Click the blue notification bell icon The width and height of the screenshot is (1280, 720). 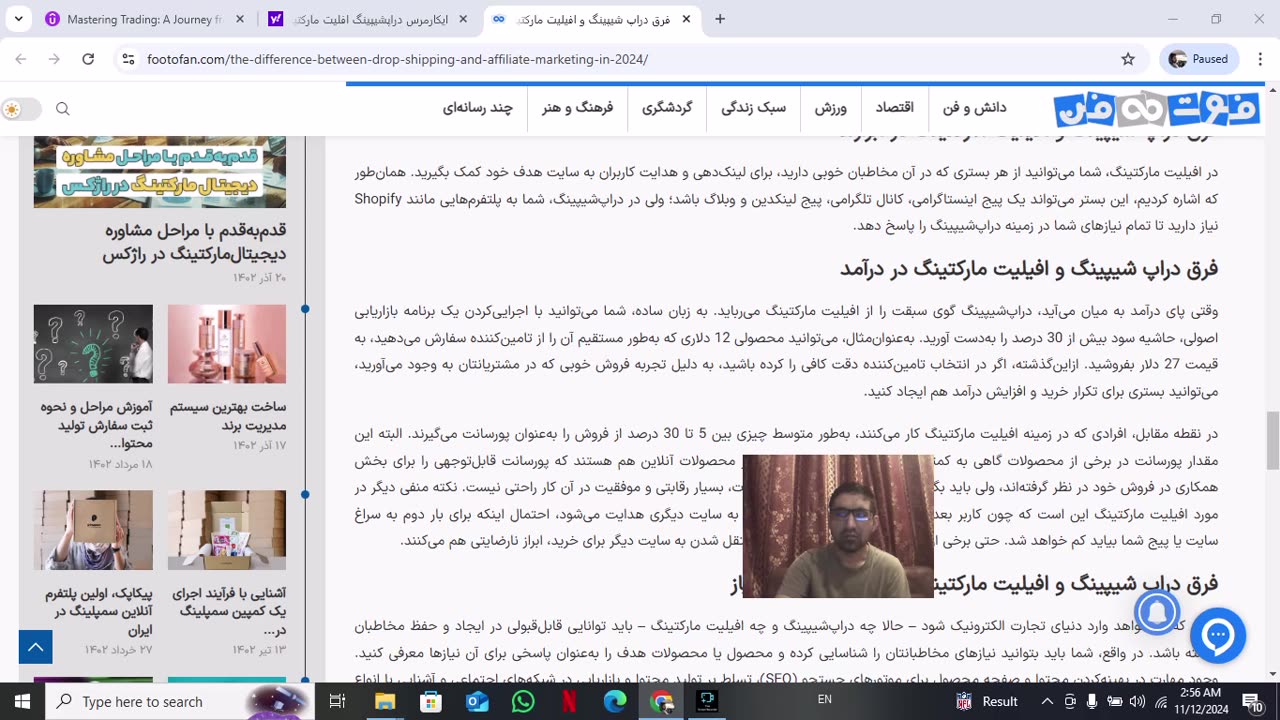point(1157,611)
